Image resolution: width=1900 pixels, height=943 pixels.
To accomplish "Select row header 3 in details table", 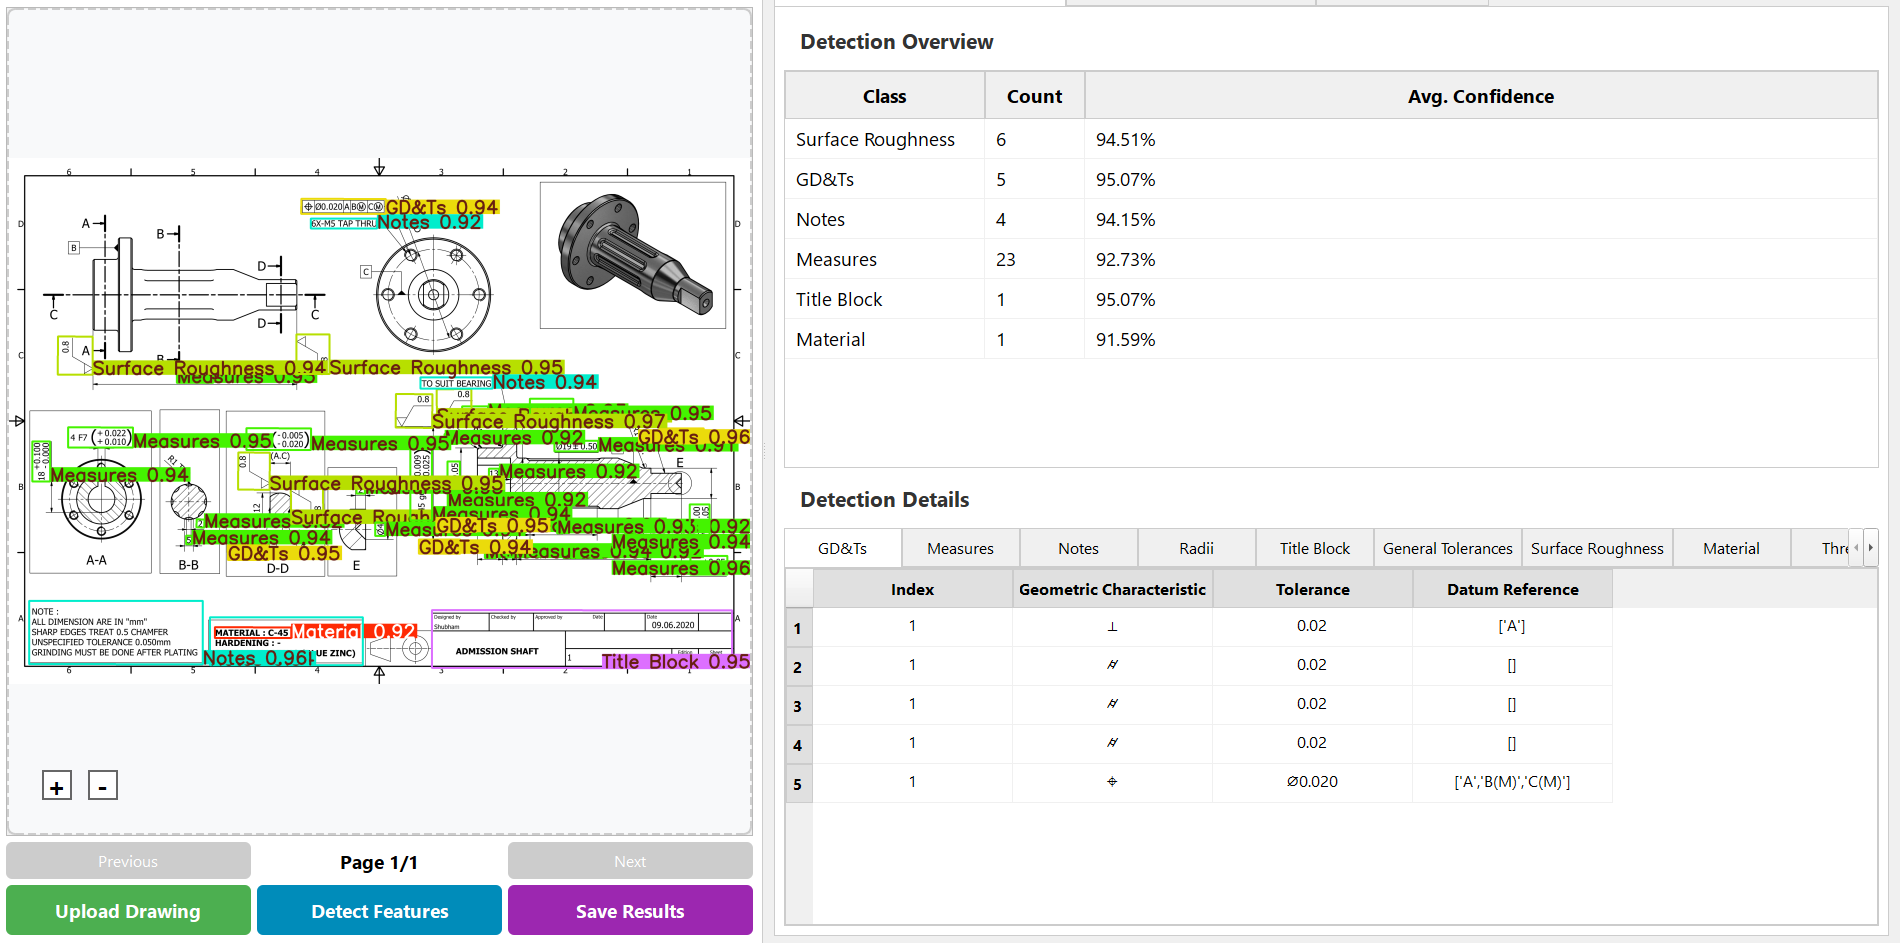I will click(x=798, y=706).
